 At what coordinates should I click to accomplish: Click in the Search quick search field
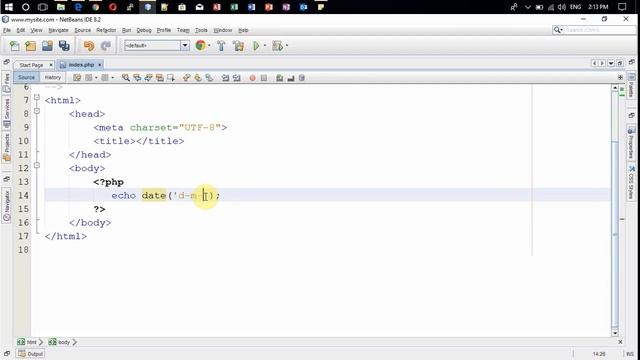tap(595, 30)
